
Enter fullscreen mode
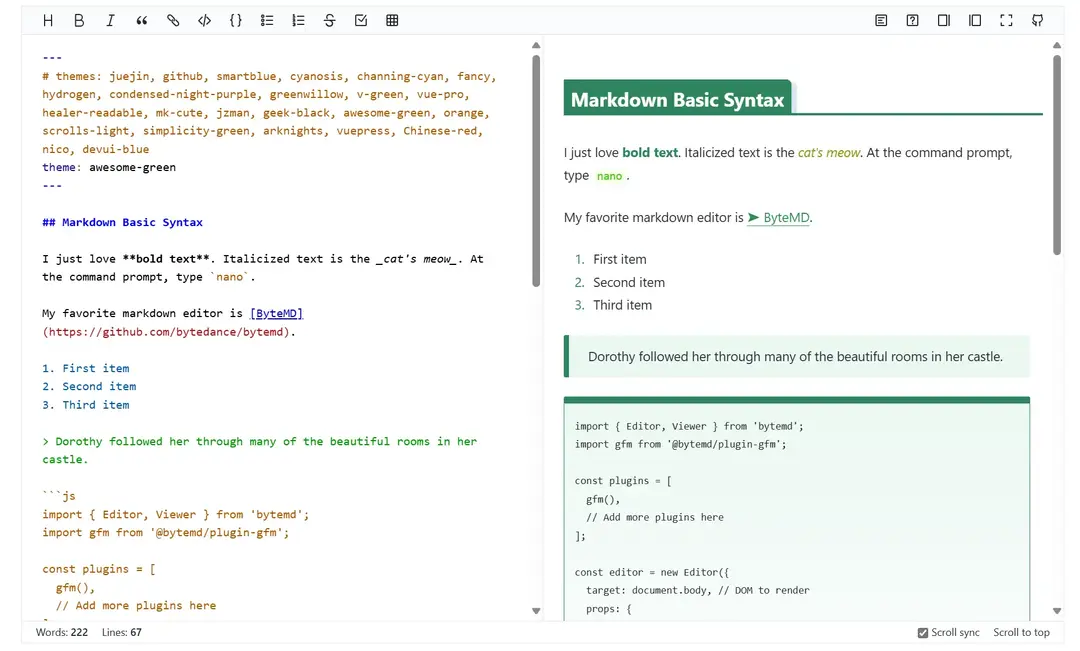pos(1006,20)
